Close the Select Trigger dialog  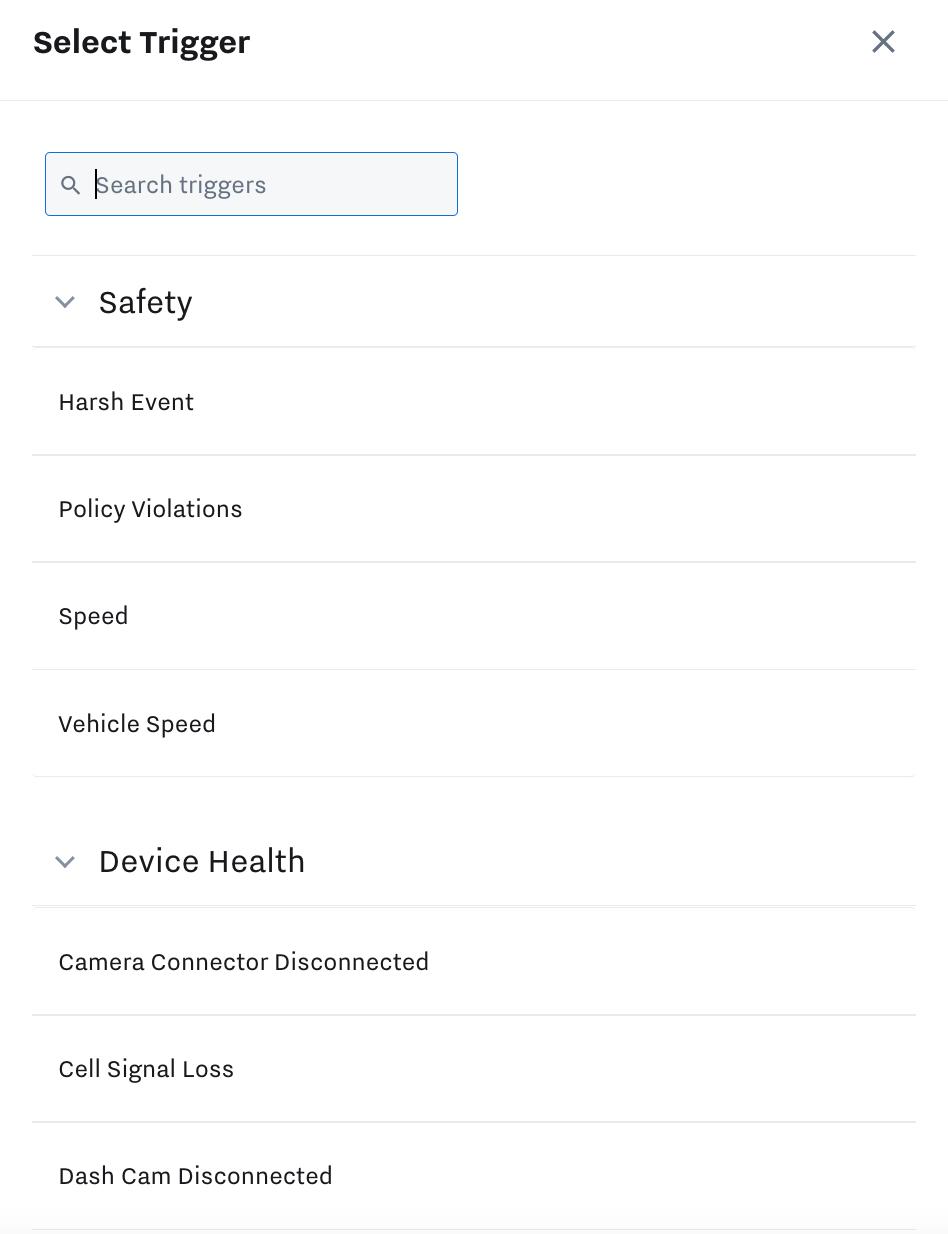click(883, 42)
